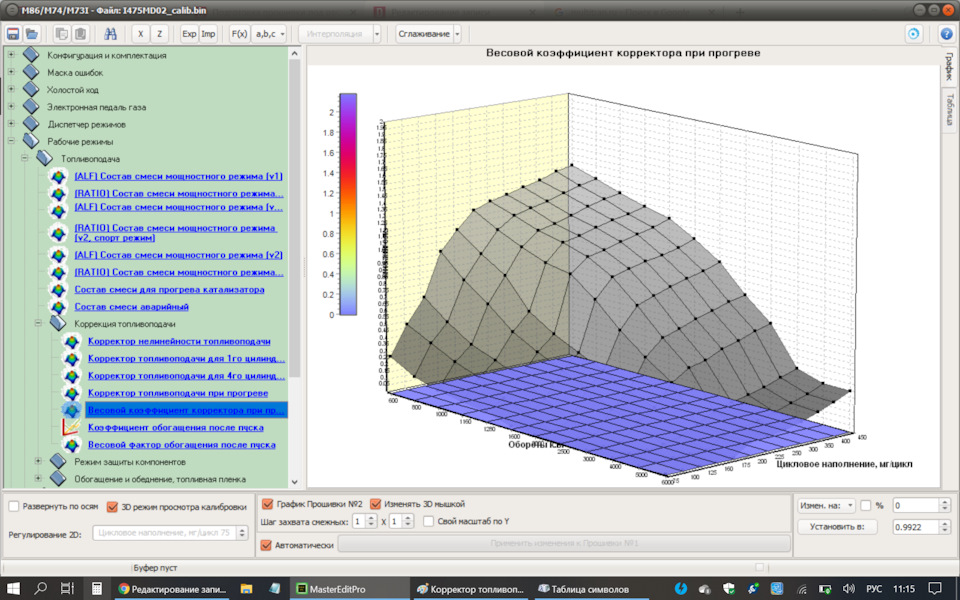Switch to 'Таблица символов' taskbar window
The width and height of the screenshot is (960, 600).
[590, 589]
